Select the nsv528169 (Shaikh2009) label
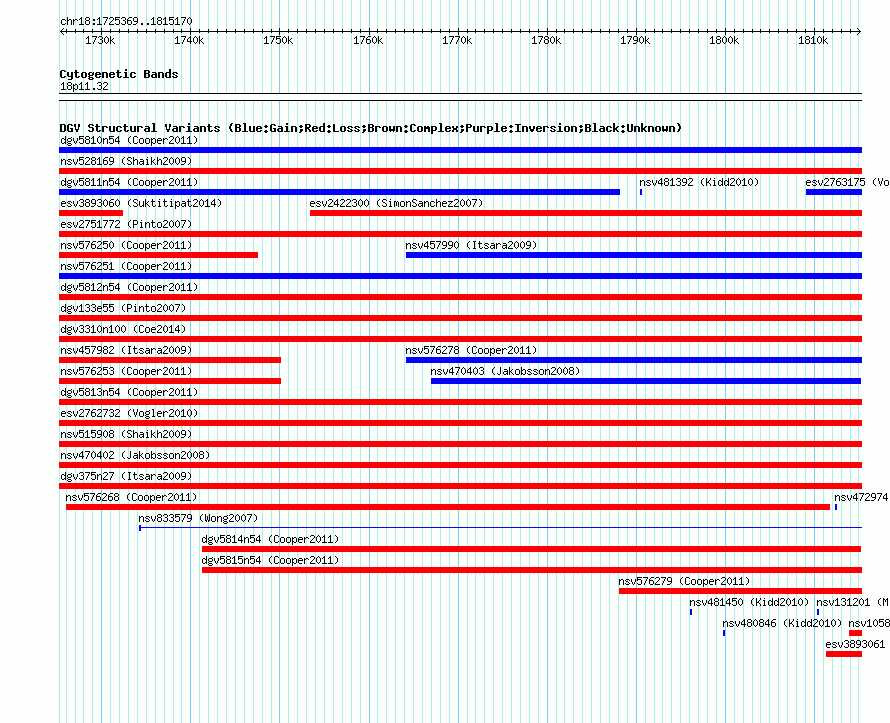Image resolution: width=890 pixels, height=723 pixels. click(x=126, y=161)
